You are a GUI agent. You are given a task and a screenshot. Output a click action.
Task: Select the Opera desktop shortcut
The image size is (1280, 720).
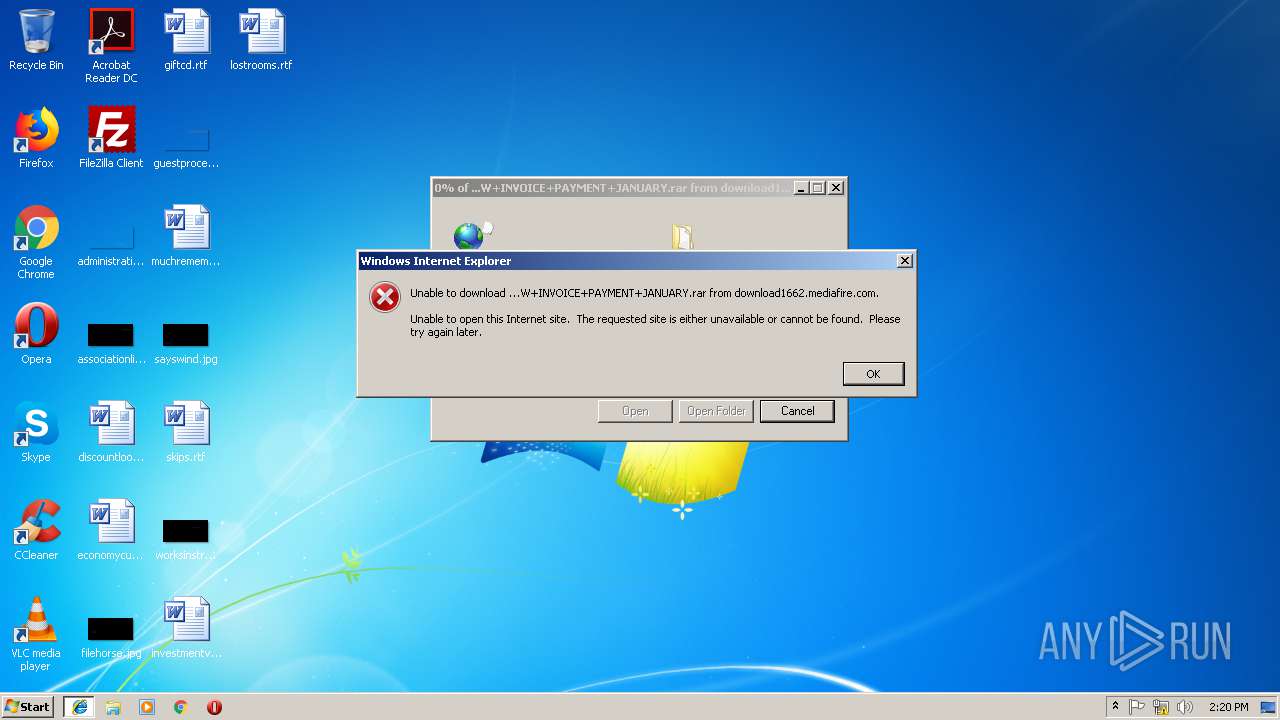pyautogui.click(x=36, y=334)
